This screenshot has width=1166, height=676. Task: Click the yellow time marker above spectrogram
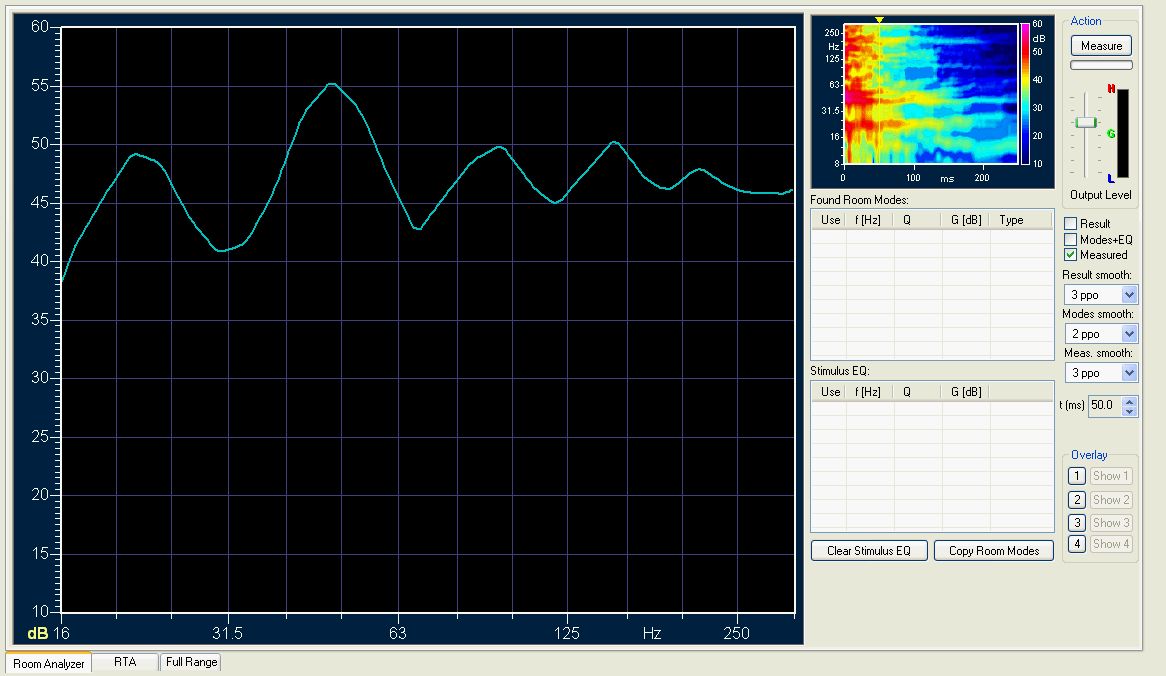[x=879, y=20]
